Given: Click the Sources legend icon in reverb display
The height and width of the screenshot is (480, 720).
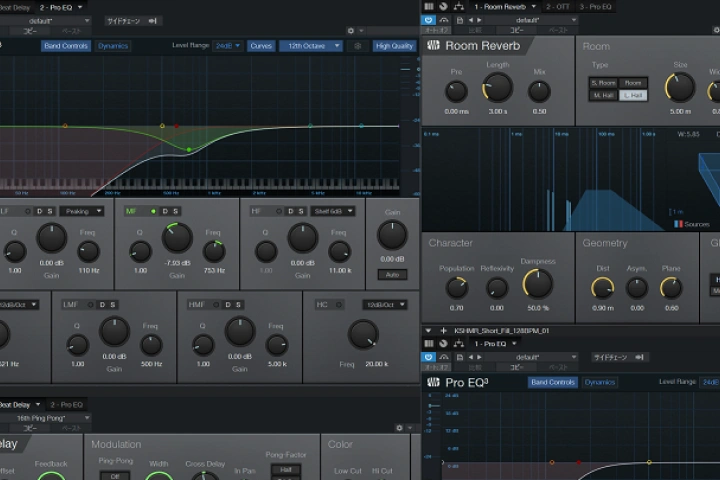Looking at the screenshot, I should [678, 224].
